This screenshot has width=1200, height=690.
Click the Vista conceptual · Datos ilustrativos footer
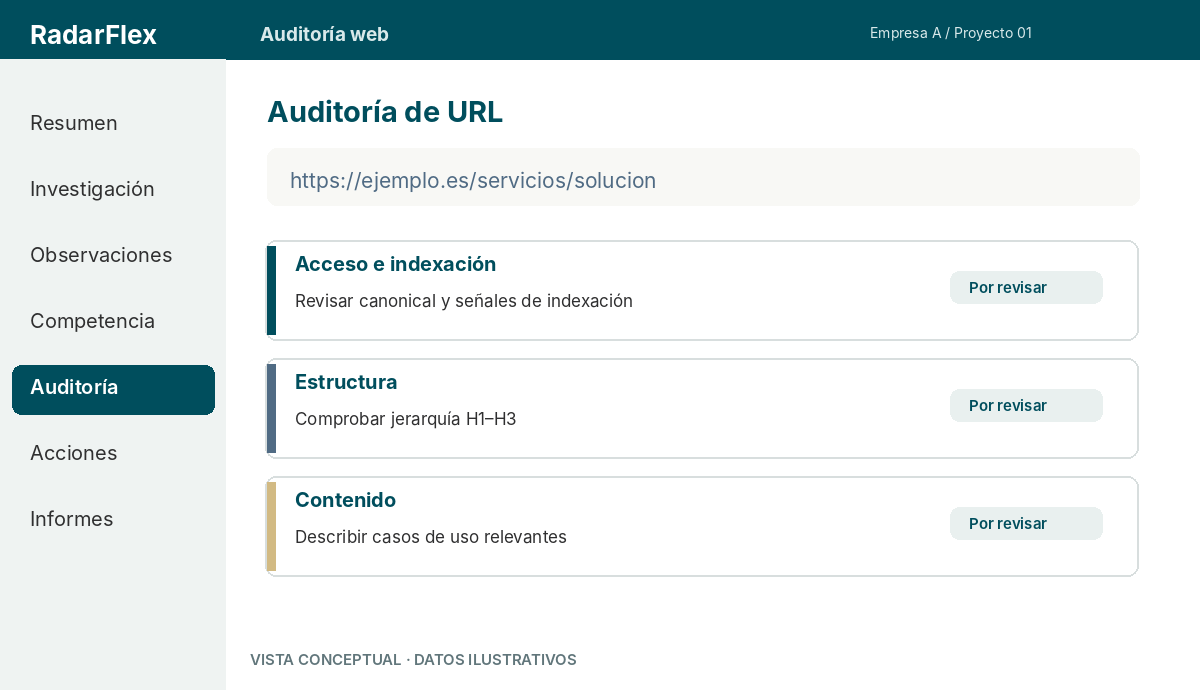[x=413, y=660]
